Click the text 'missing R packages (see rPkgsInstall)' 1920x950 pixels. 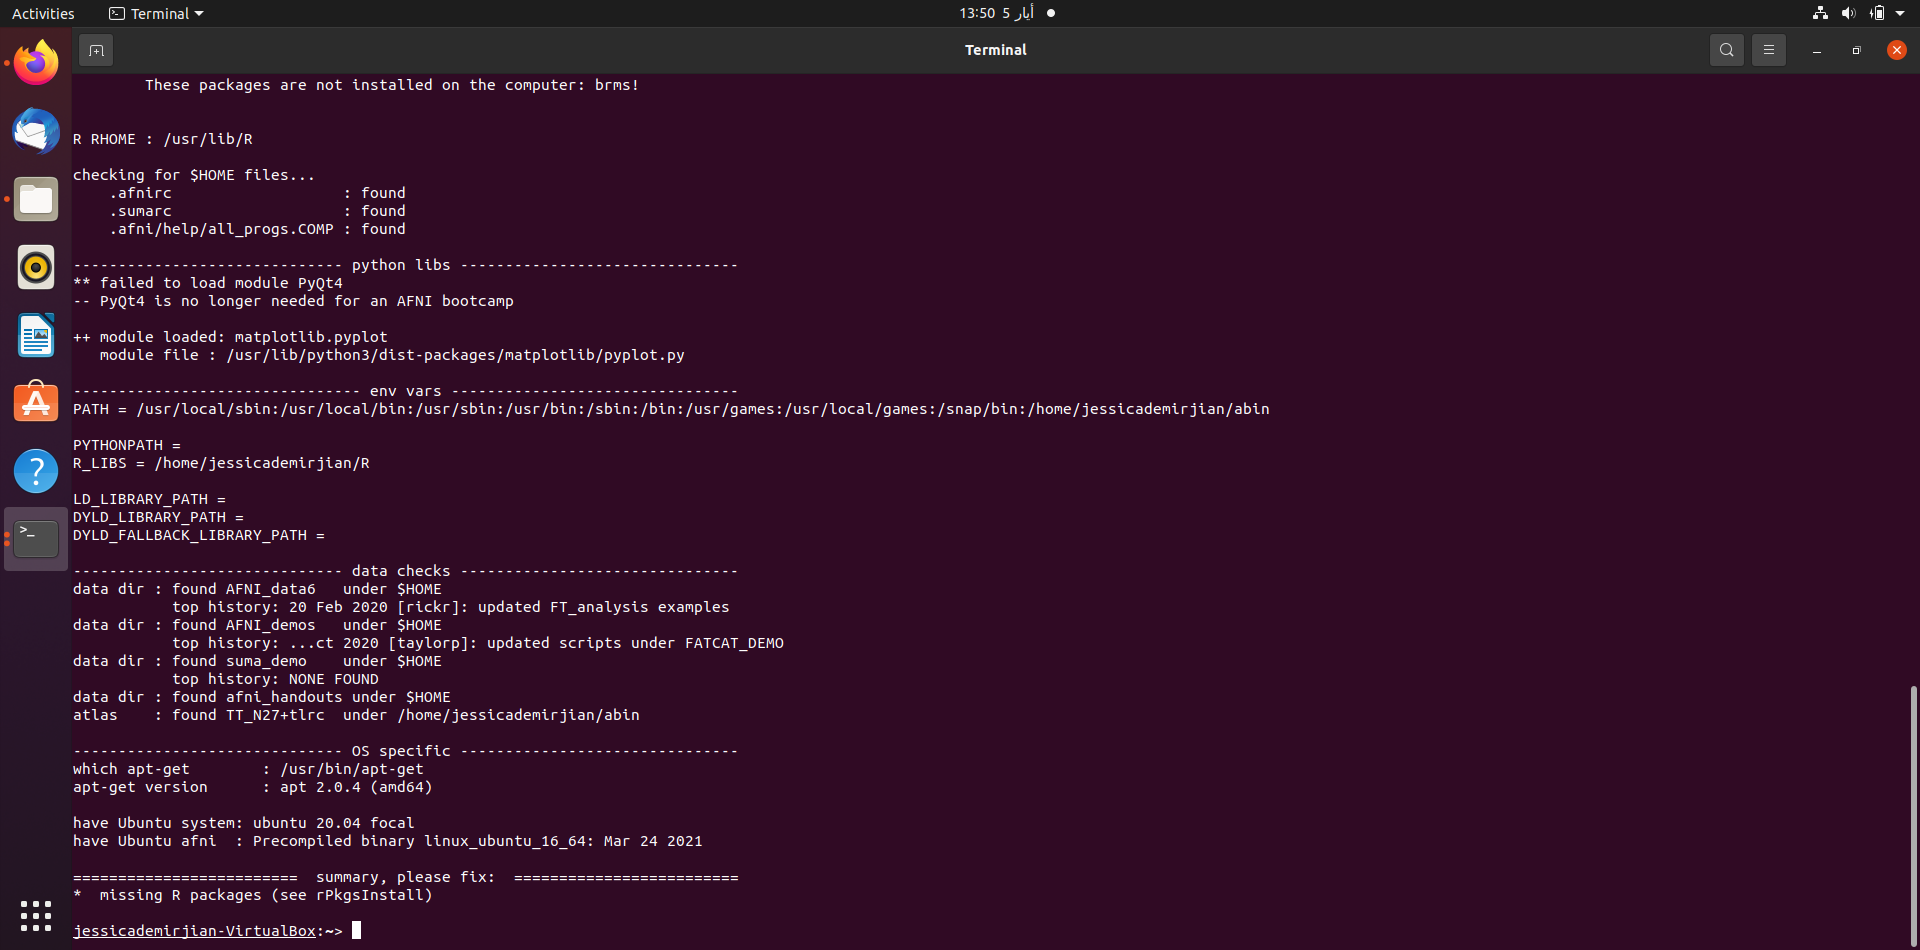point(266,895)
